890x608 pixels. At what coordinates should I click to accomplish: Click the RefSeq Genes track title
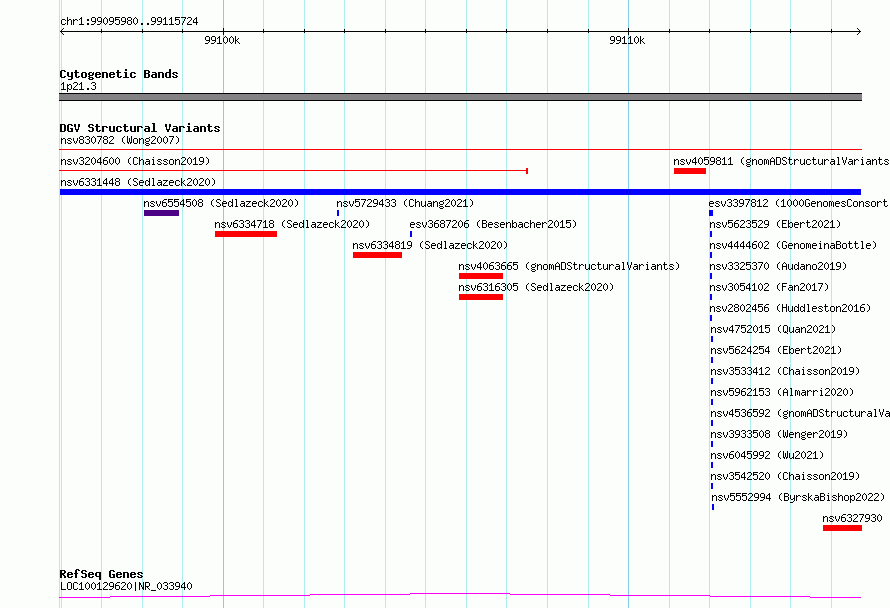coord(101,574)
